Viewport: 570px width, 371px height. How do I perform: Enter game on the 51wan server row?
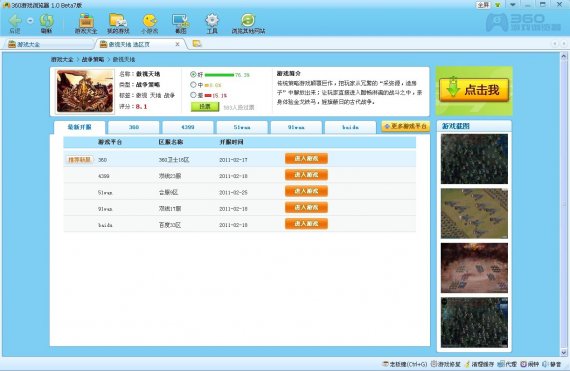pyautogui.click(x=306, y=191)
